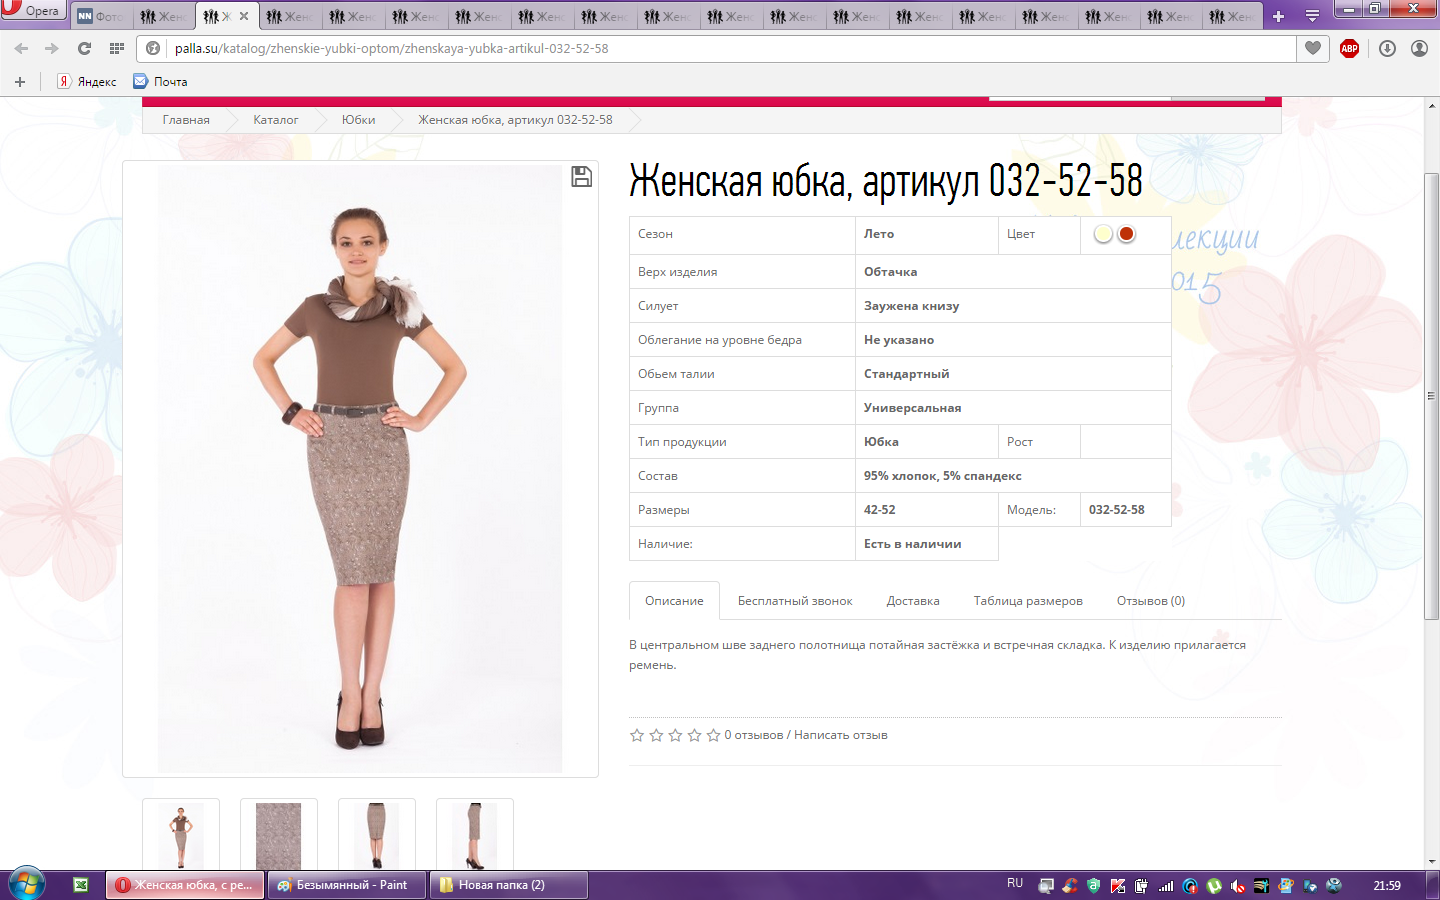Screen dimensions: 1440x900
Task: Open the fabric pattern thumbnail
Action: (x=279, y=835)
